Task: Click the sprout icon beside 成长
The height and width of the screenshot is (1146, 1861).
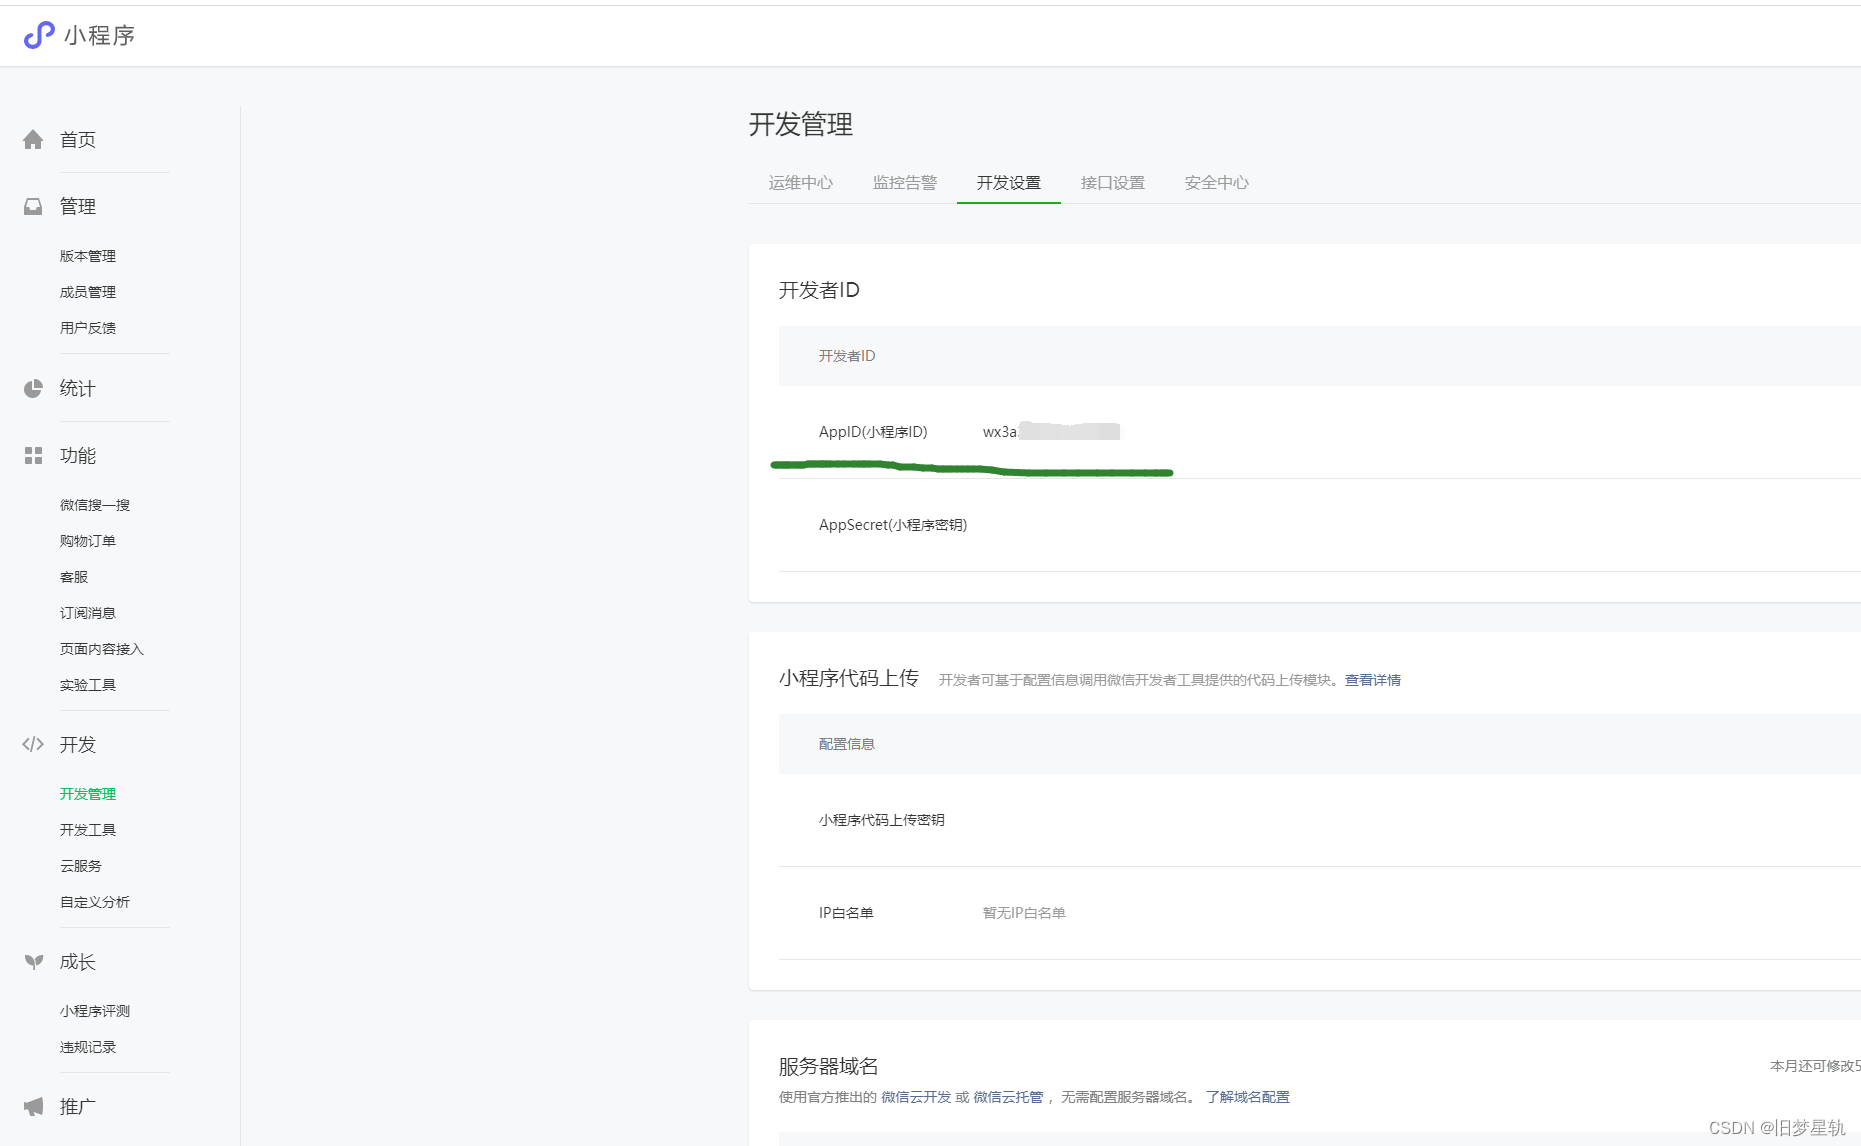Action: click(x=33, y=962)
